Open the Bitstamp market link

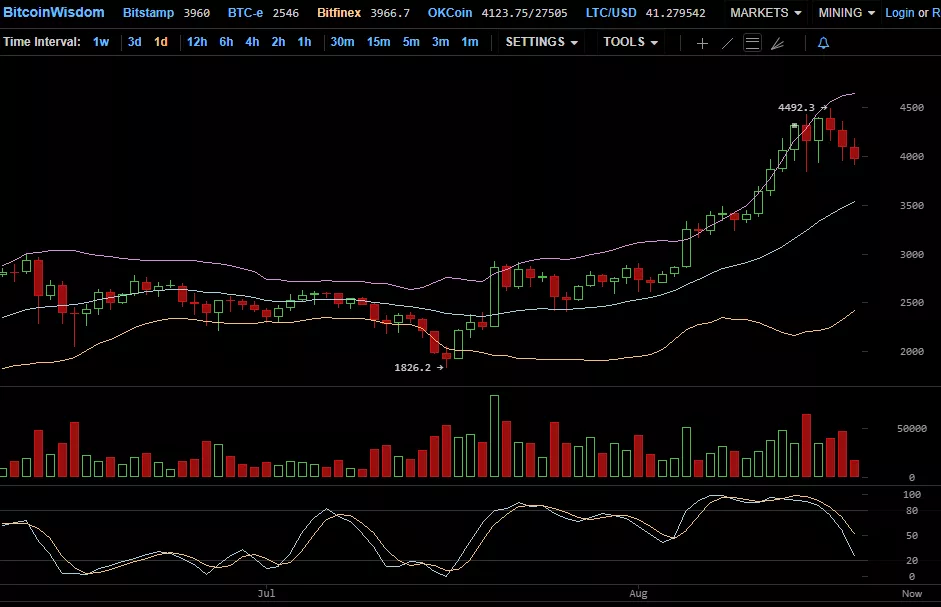click(147, 13)
